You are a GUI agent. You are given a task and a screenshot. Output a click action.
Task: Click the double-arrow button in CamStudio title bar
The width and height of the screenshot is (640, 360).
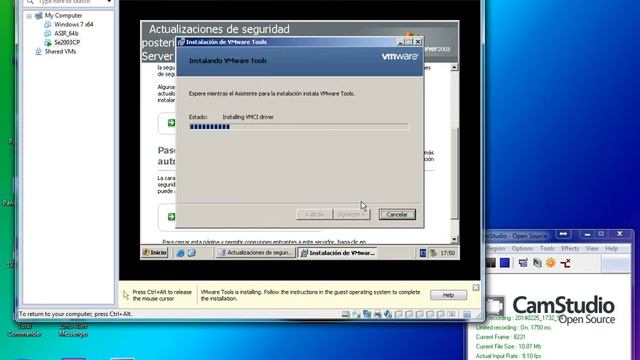point(564,234)
